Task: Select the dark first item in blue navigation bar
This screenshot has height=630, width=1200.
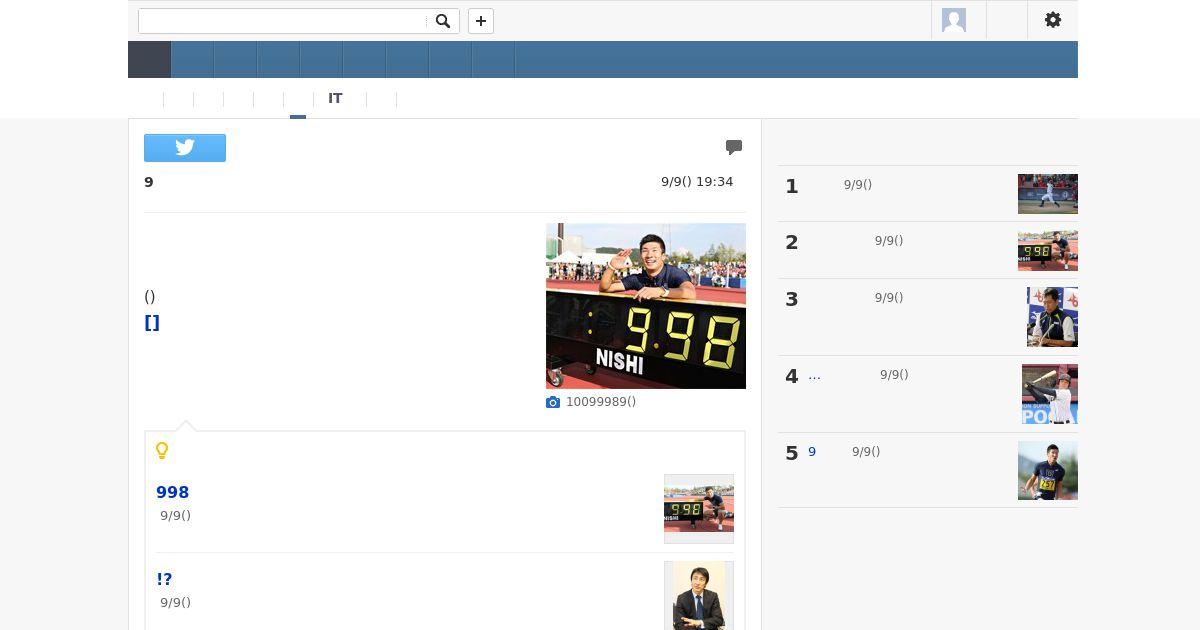Action: point(150,60)
